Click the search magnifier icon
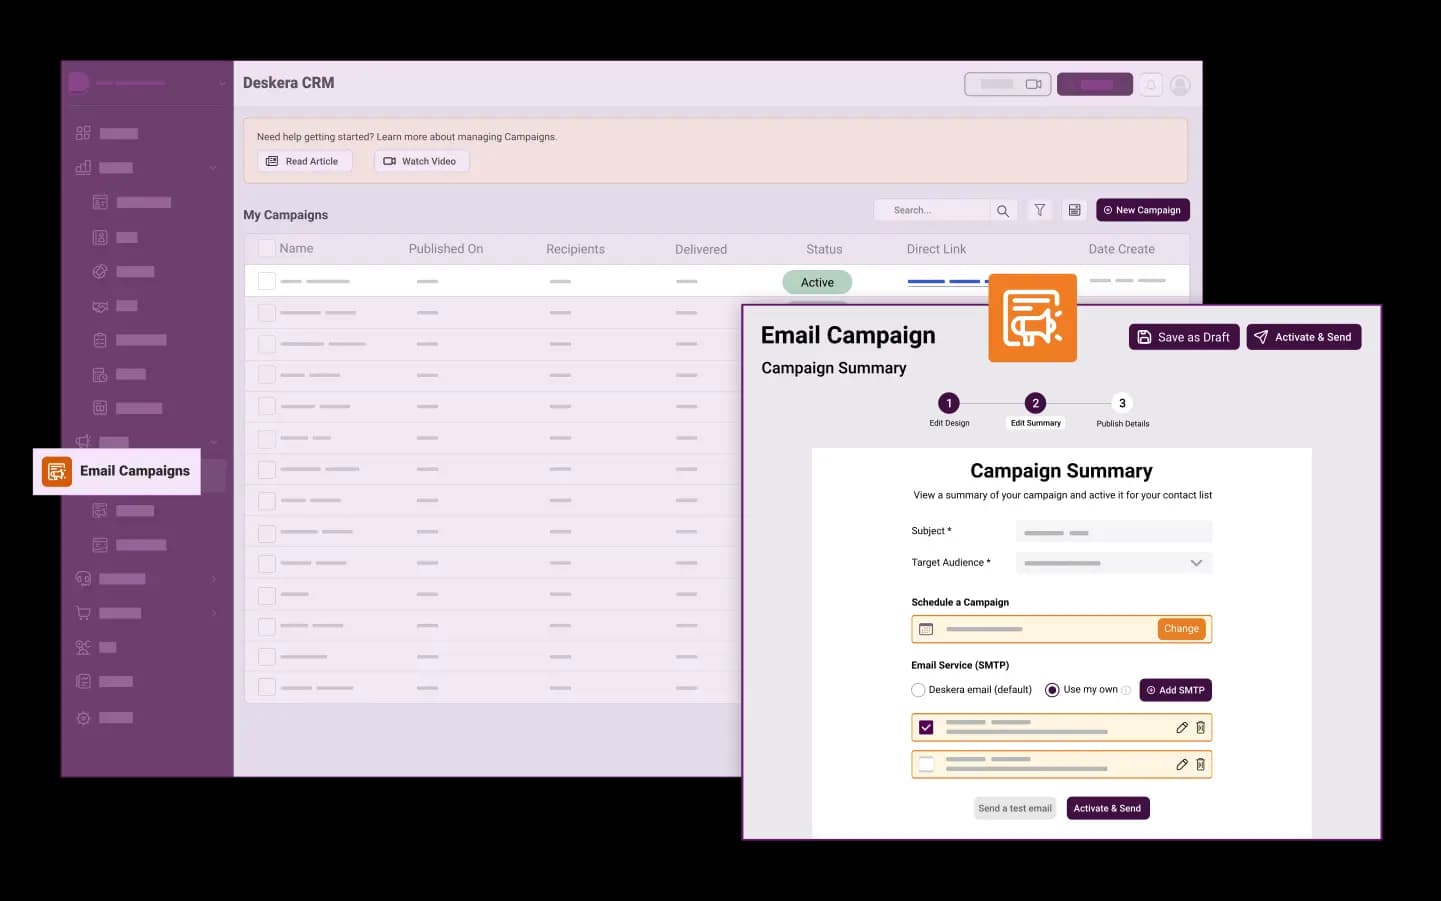The width and height of the screenshot is (1441, 901). pos(1002,211)
